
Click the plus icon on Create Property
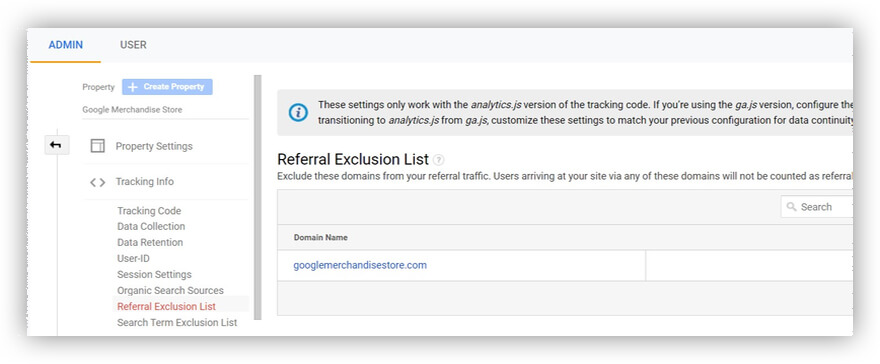(x=133, y=87)
